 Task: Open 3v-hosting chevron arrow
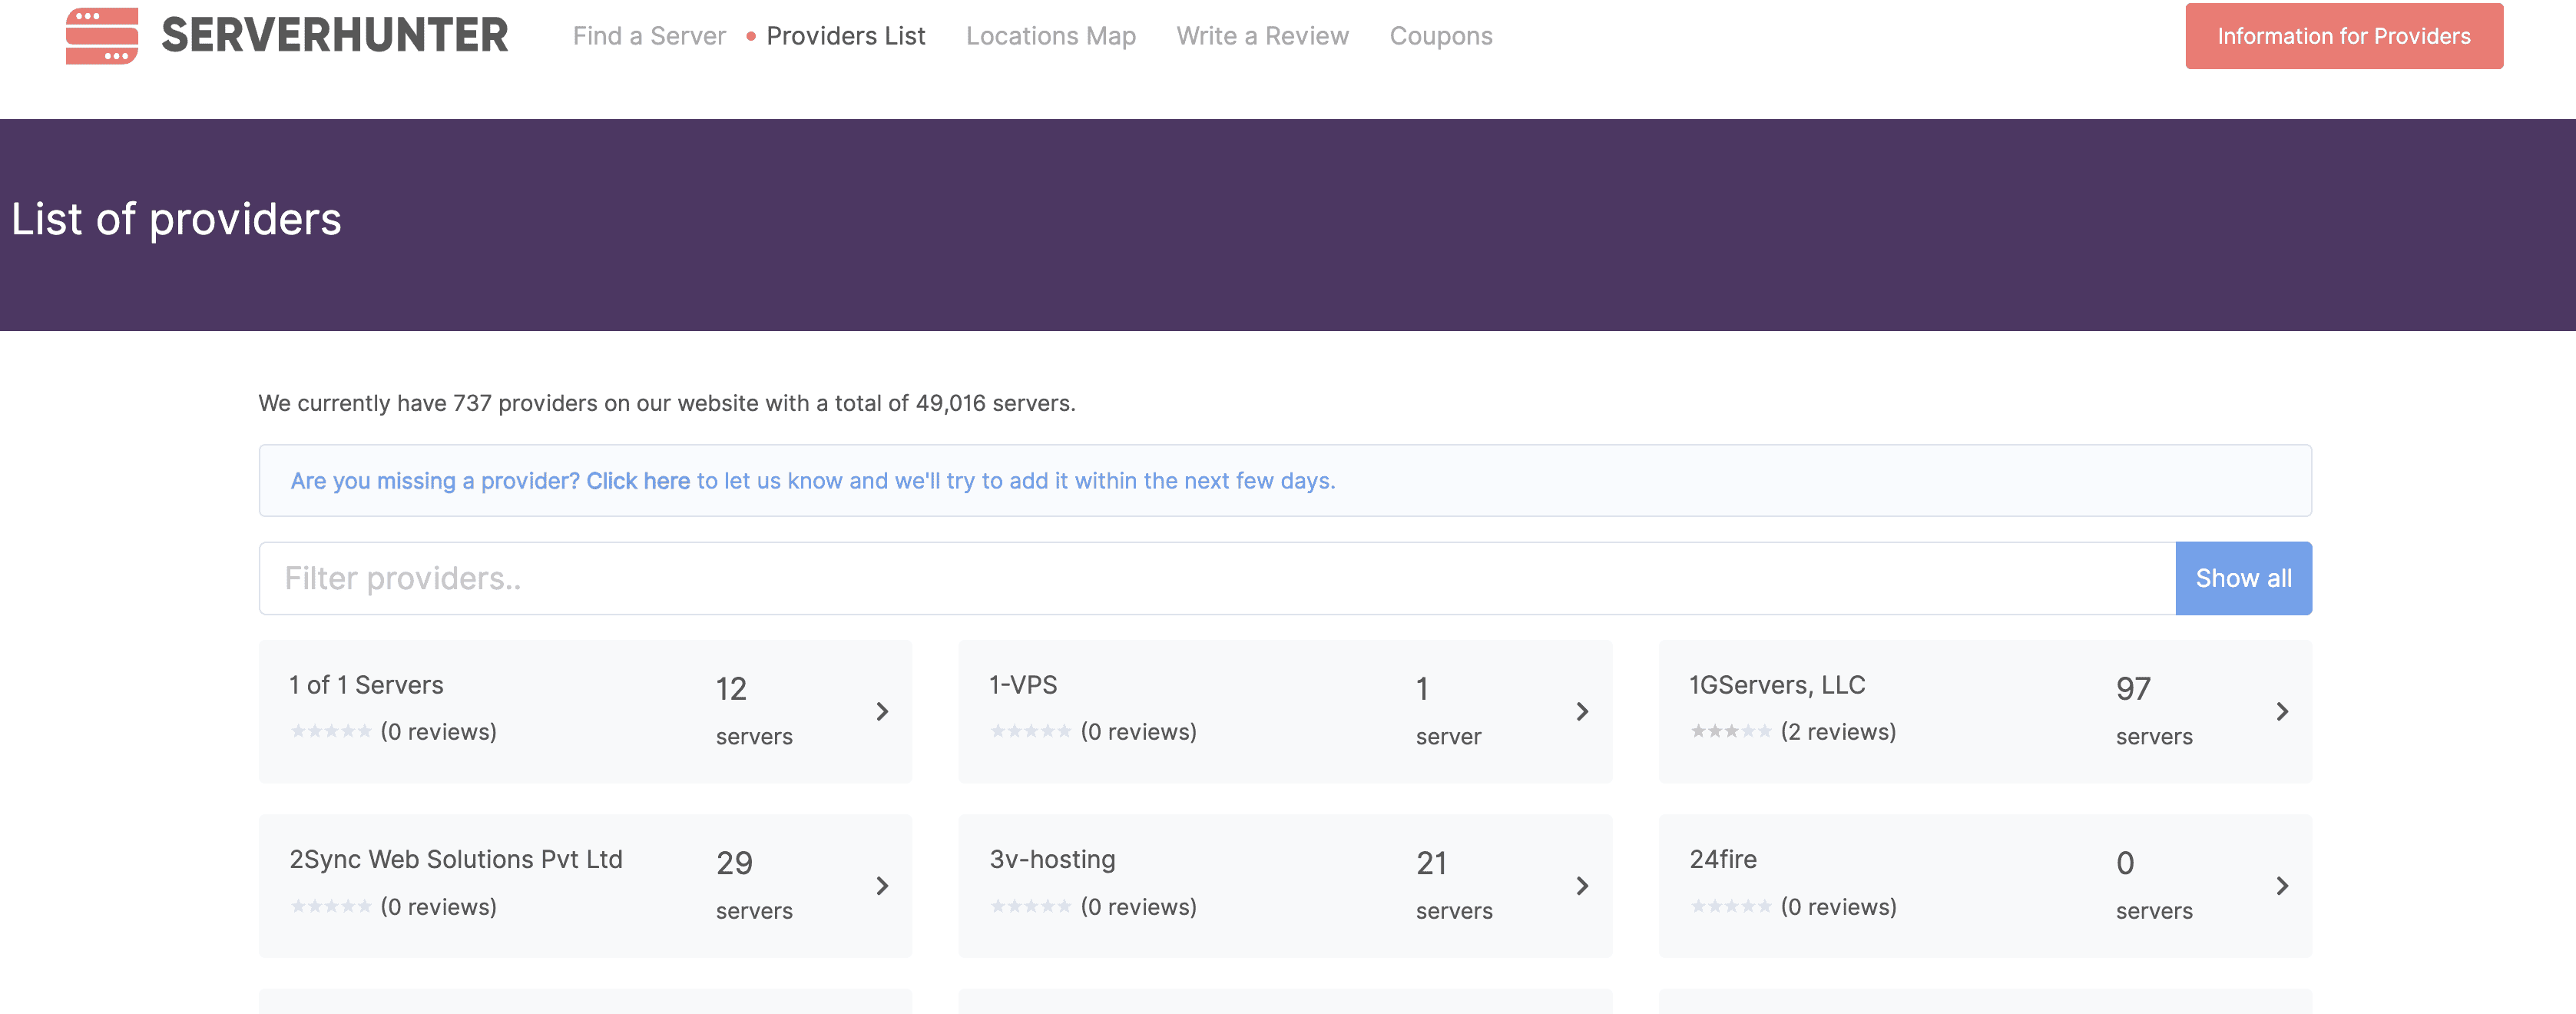[1582, 886]
